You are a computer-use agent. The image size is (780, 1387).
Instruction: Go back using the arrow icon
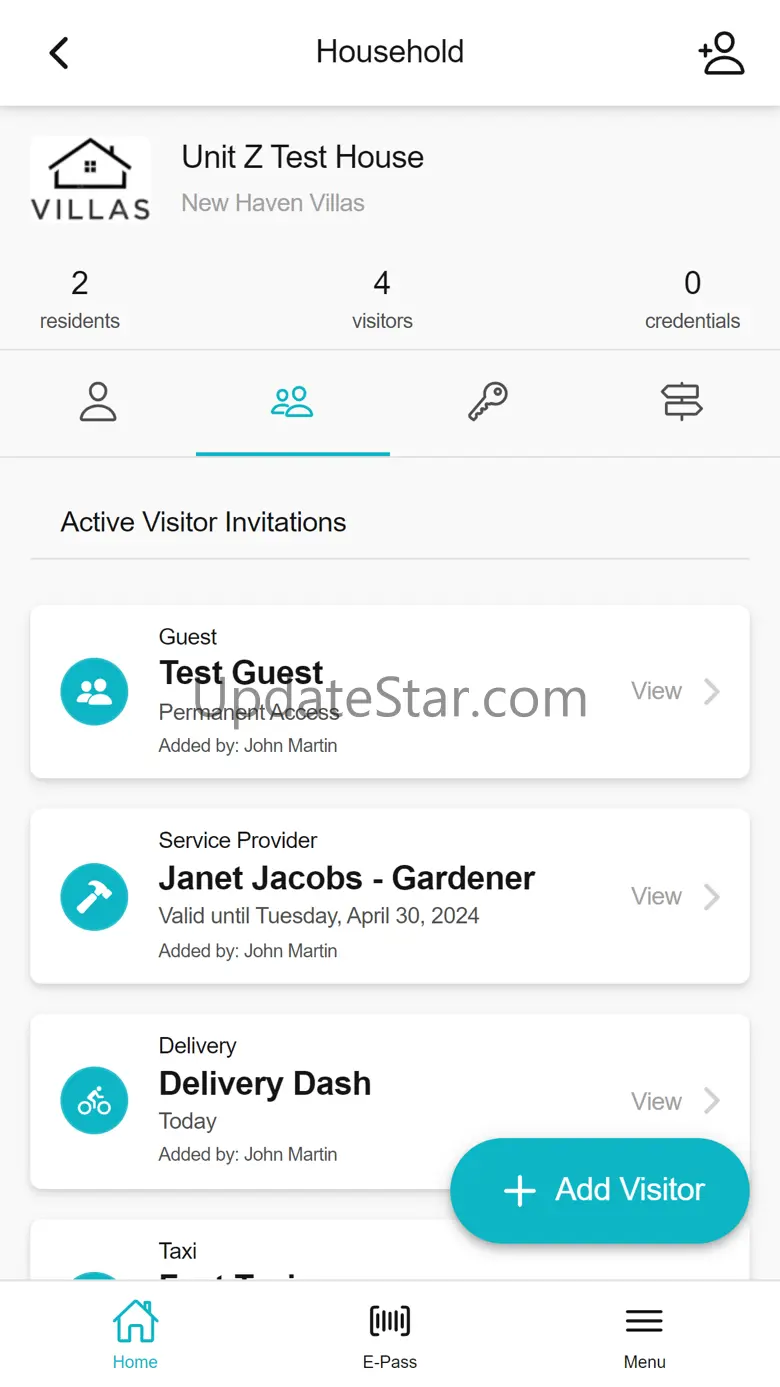[59, 53]
